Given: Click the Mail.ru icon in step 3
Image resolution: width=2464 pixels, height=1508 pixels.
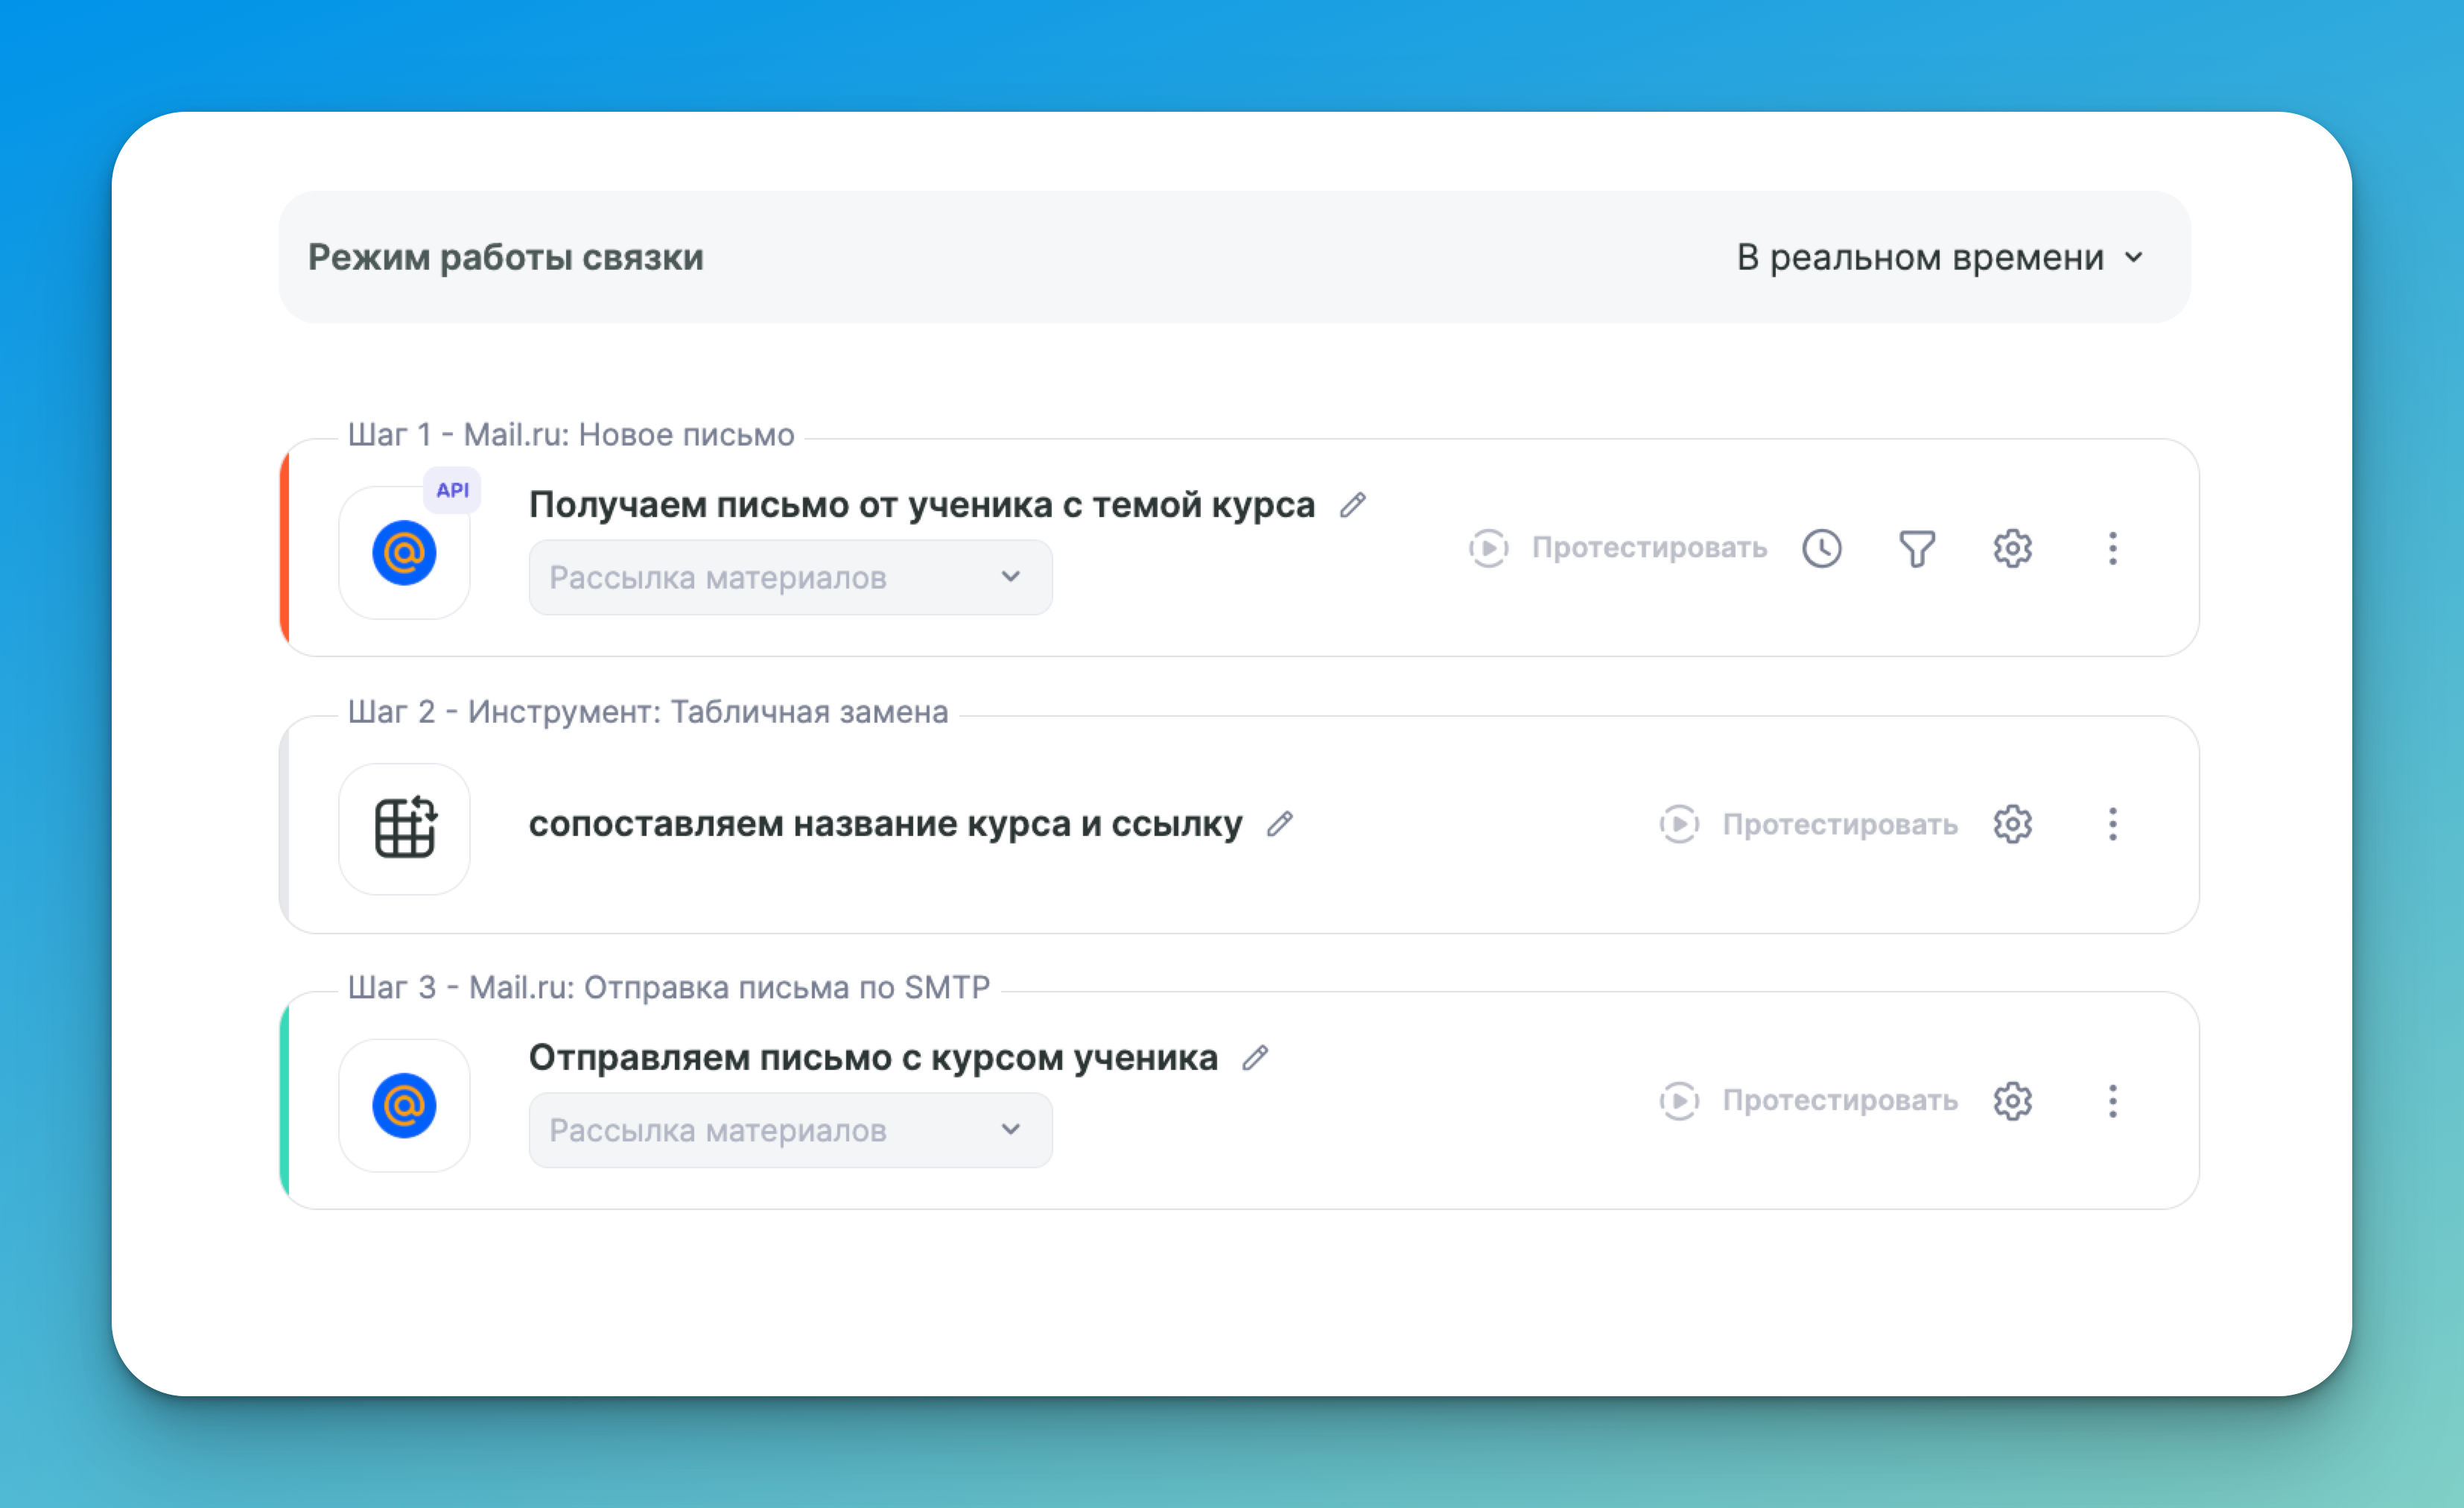Looking at the screenshot, I should [404, 1106].
